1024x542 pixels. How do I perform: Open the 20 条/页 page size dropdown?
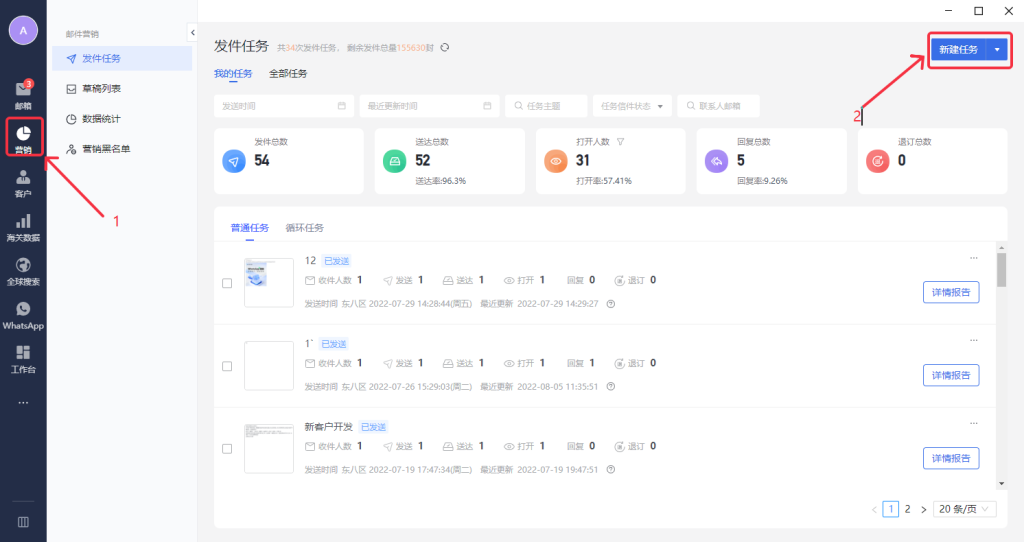point(964,509)
